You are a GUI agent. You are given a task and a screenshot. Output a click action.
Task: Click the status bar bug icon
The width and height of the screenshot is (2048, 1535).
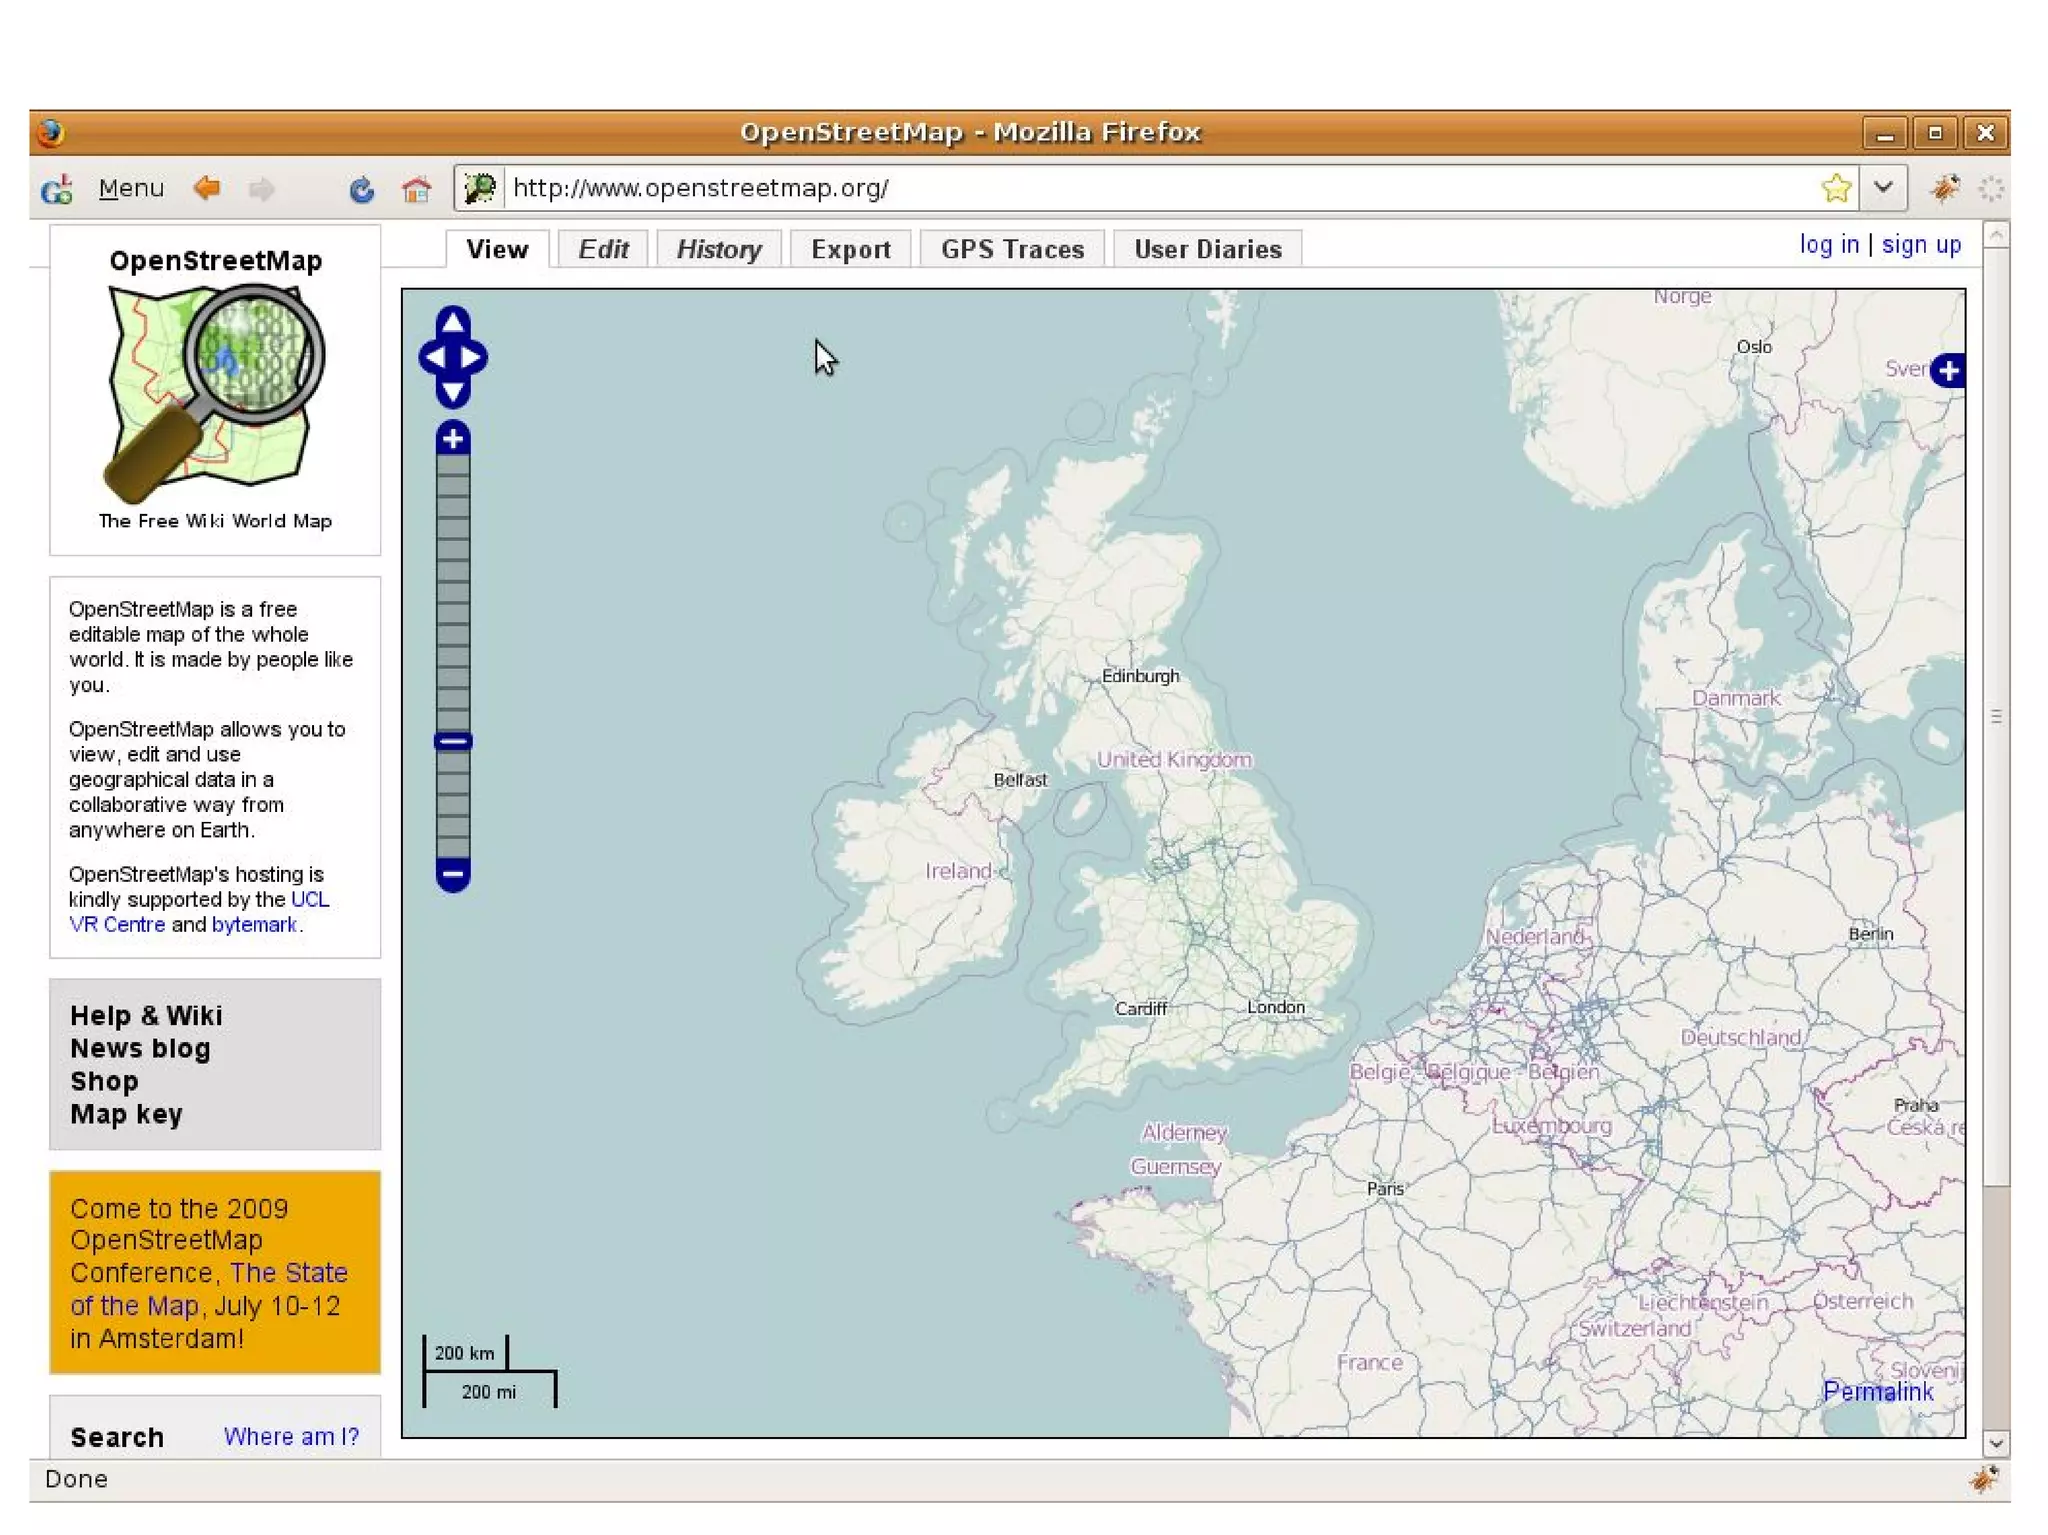pos(1984,1479)
